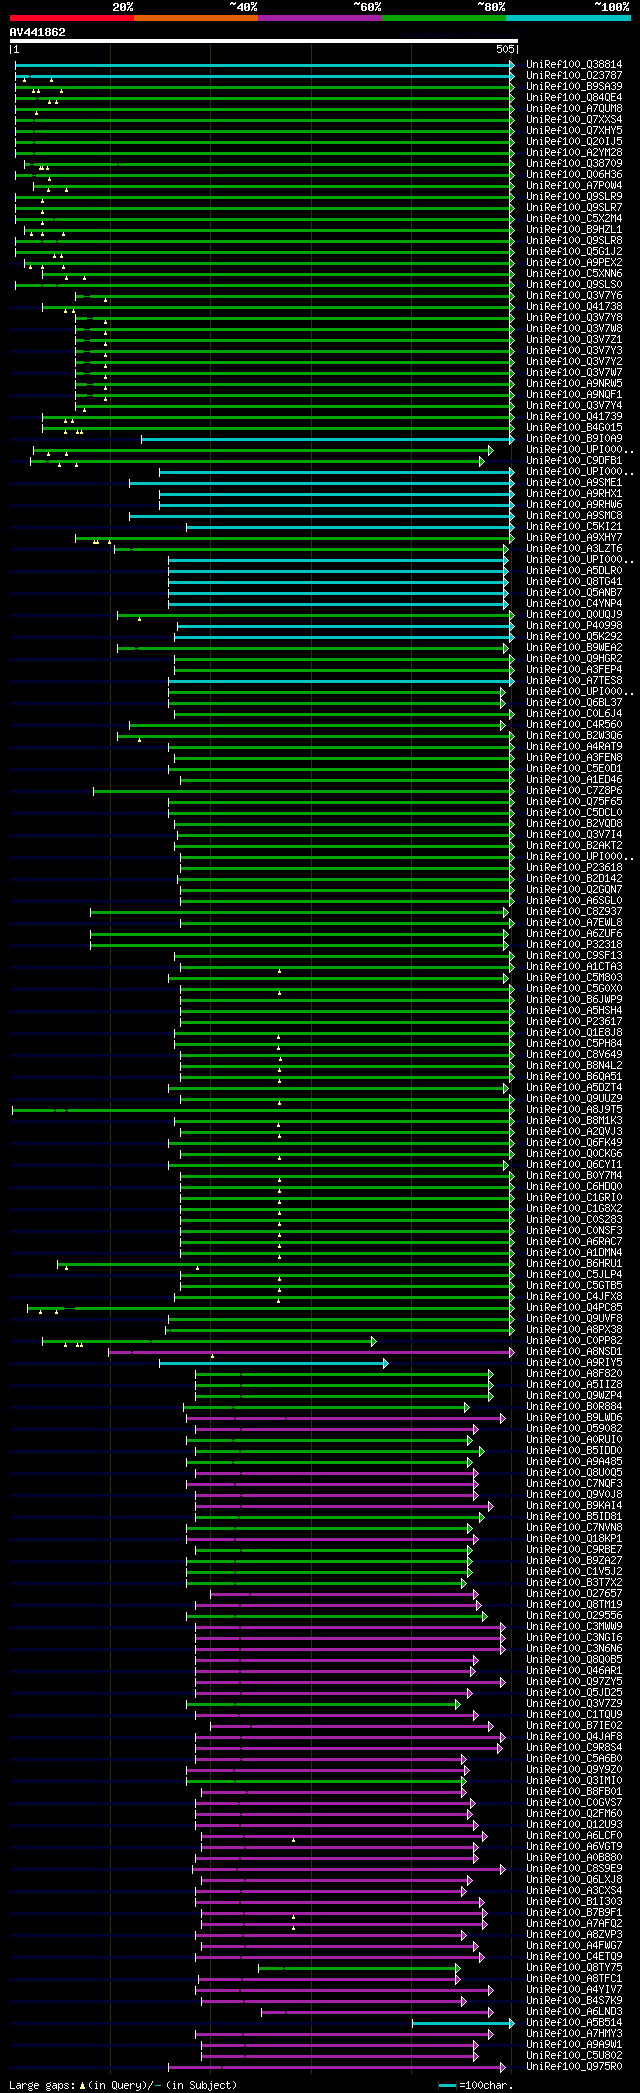Click the arrowhead ending the UniRef100_C0PP82 bar
Screen dimensions: 640x2093
(x=374, y=1341)
